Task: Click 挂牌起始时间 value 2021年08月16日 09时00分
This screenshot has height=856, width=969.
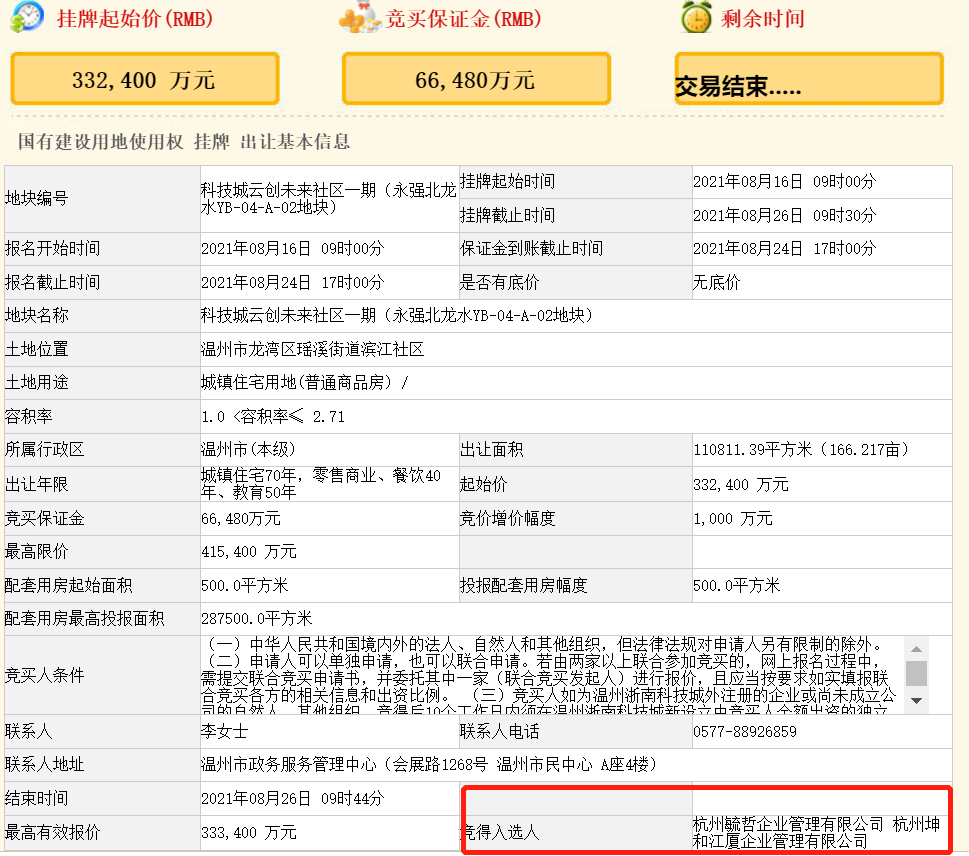Action: (784, 182)
